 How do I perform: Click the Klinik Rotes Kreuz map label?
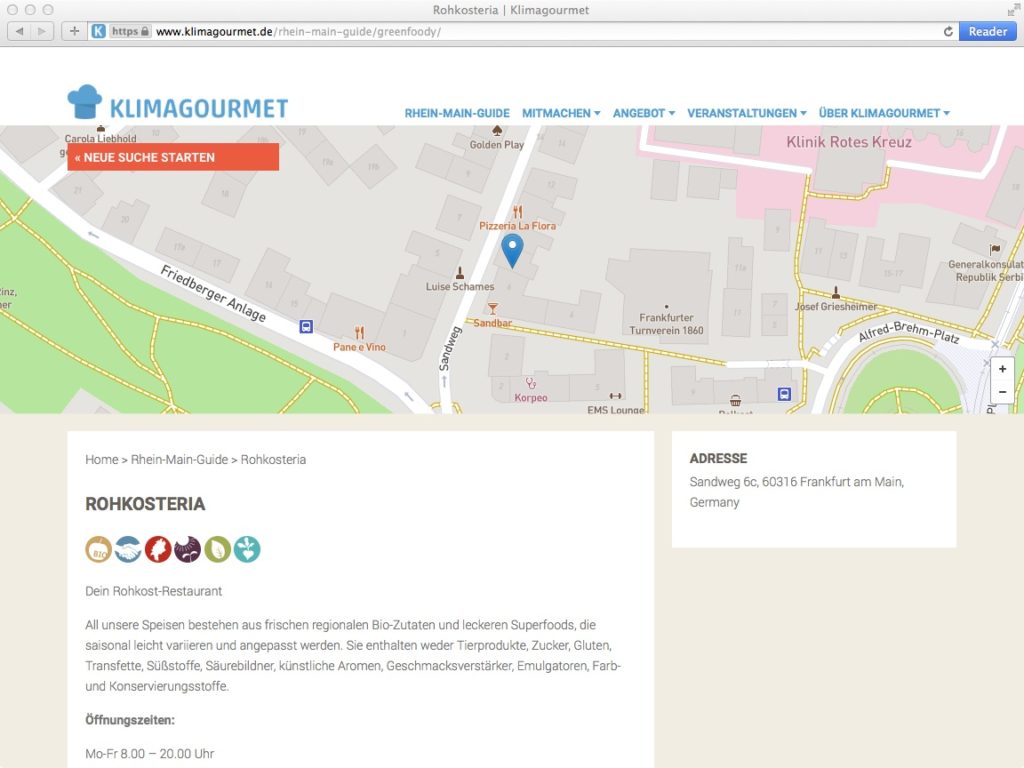coord(848,142)
